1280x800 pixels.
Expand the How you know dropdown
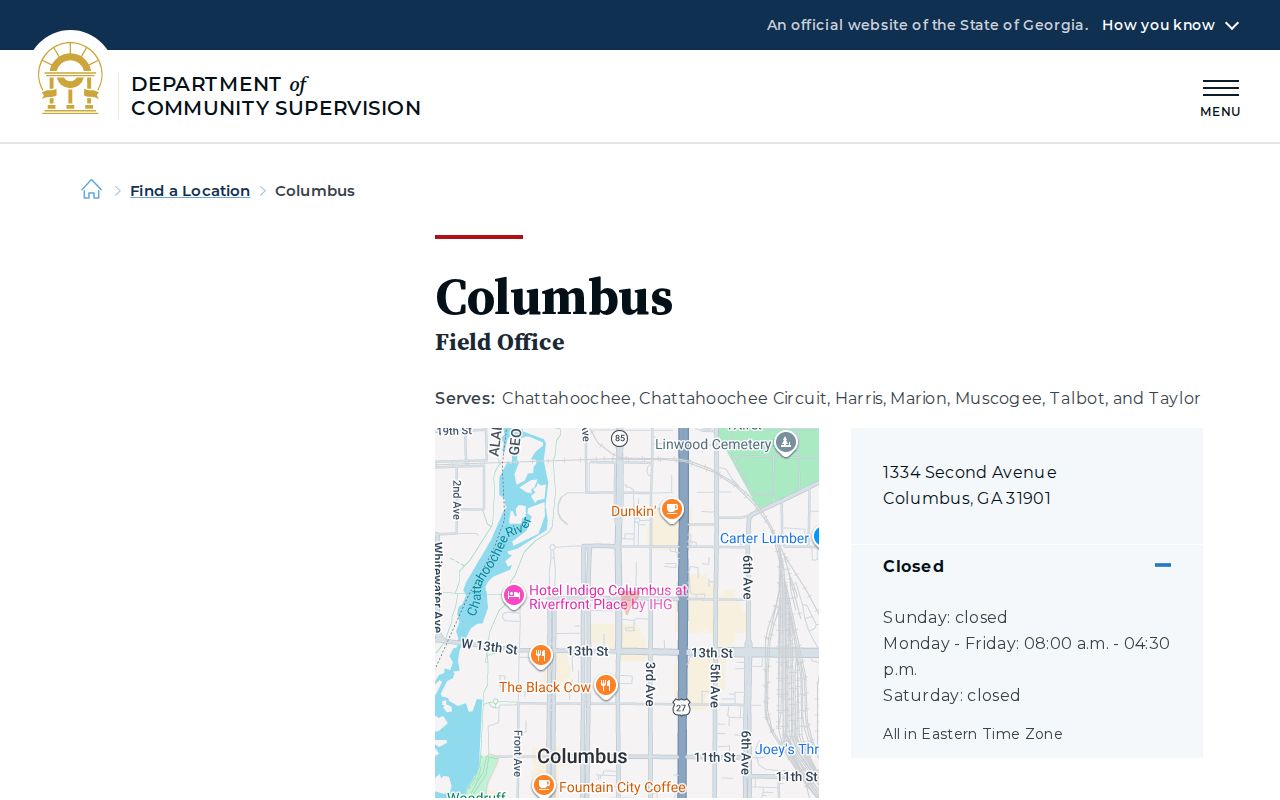pyautogui.click(x=1170, y=25)
